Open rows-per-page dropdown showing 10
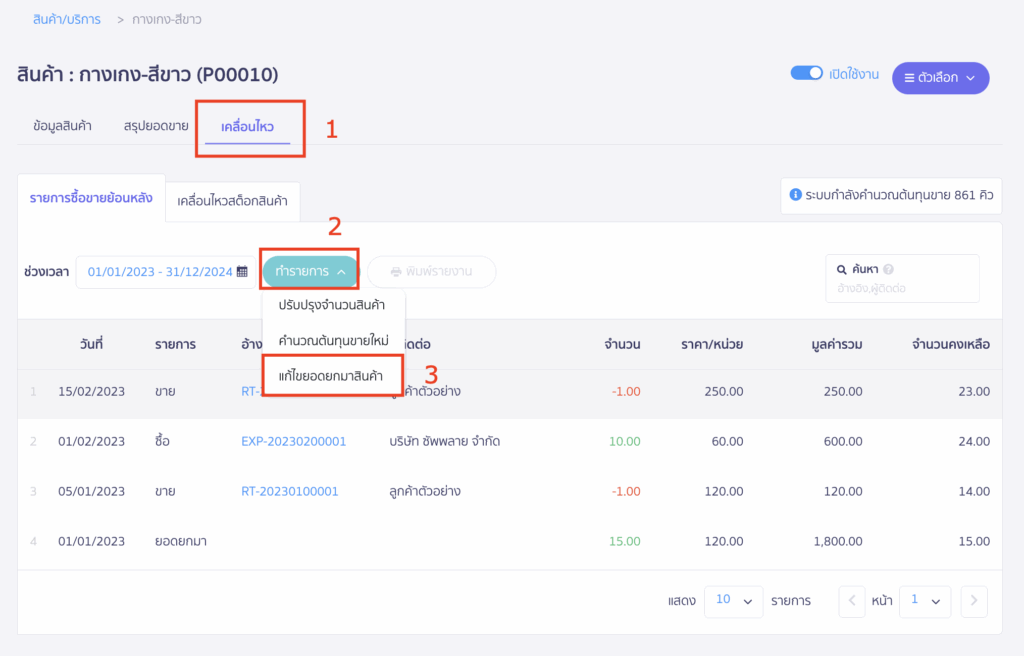The width and height of the screenshot is (1024, 656). click(733, 601)
